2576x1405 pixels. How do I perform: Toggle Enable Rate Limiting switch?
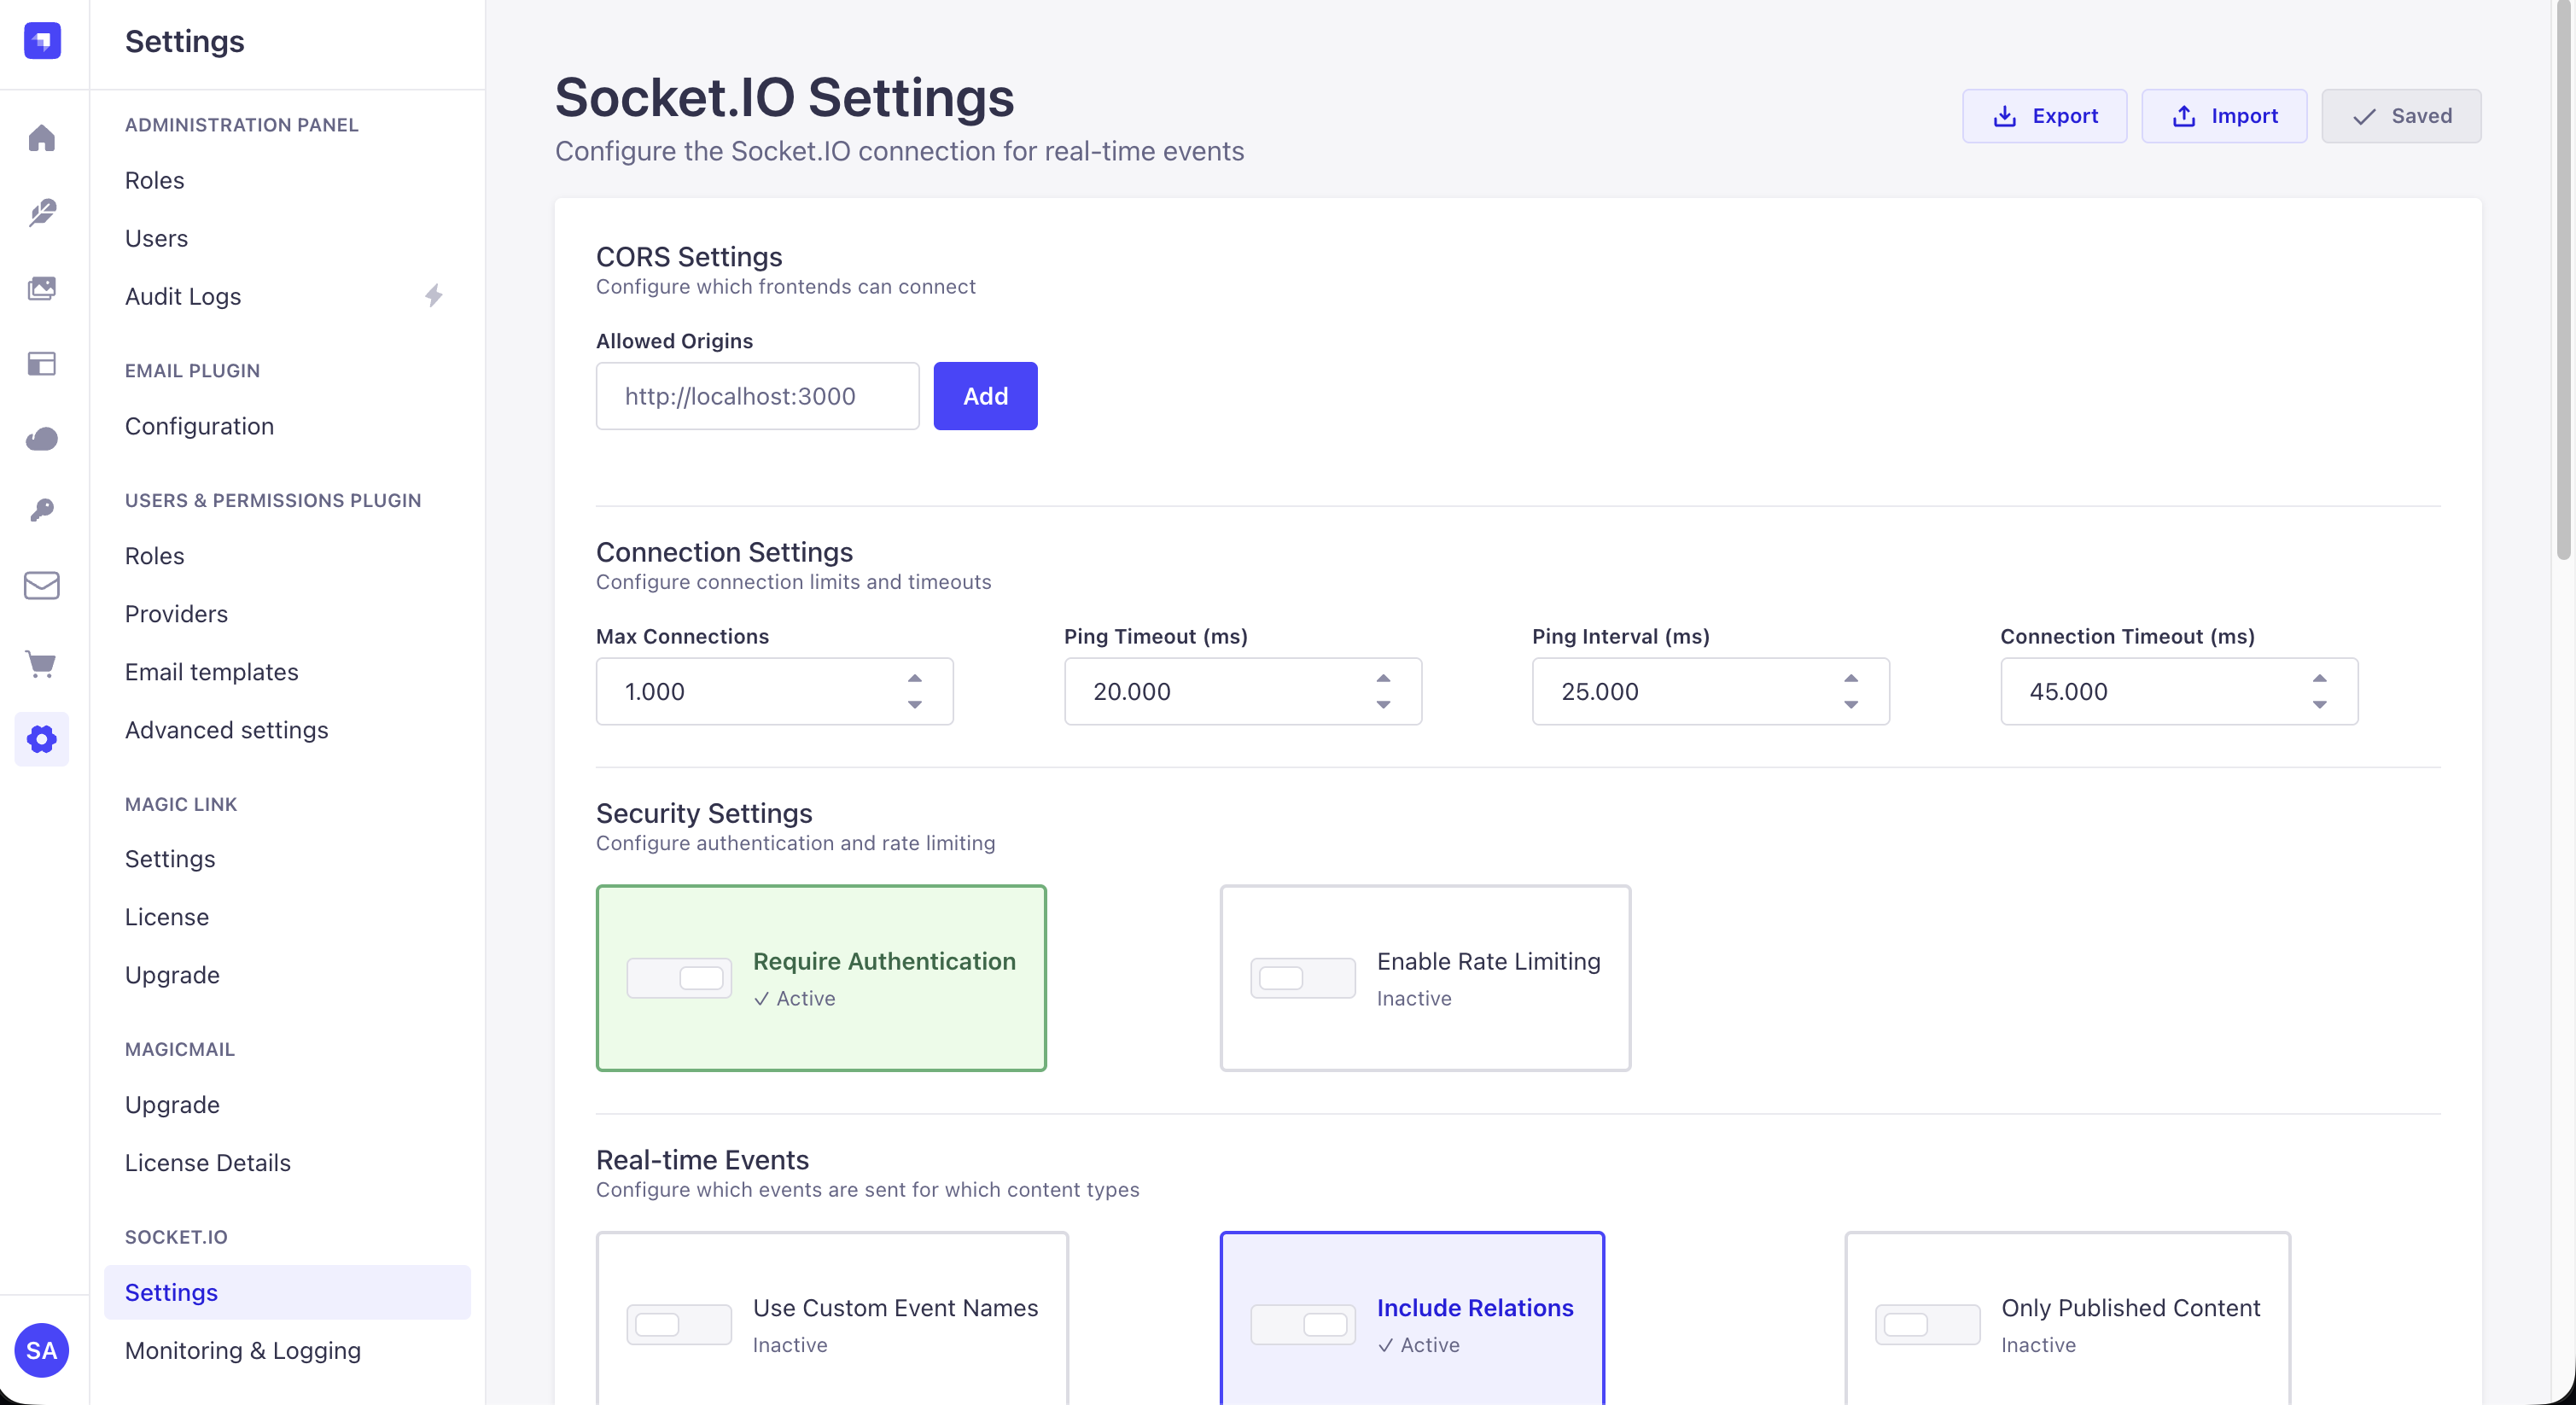click(x=1303, y=977)
